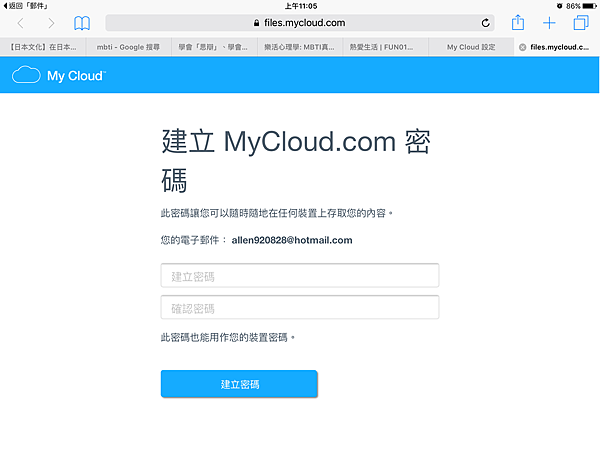Click the battery indicator in status bar
600x450 pixels.
(590, 6)
